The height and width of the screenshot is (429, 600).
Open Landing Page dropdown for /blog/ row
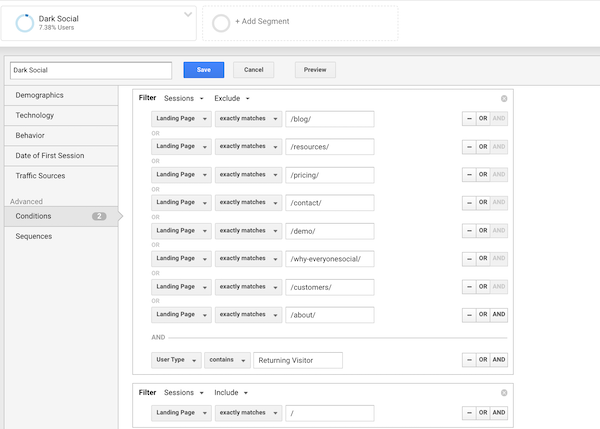pyautogui.click(x=181, y=119)
